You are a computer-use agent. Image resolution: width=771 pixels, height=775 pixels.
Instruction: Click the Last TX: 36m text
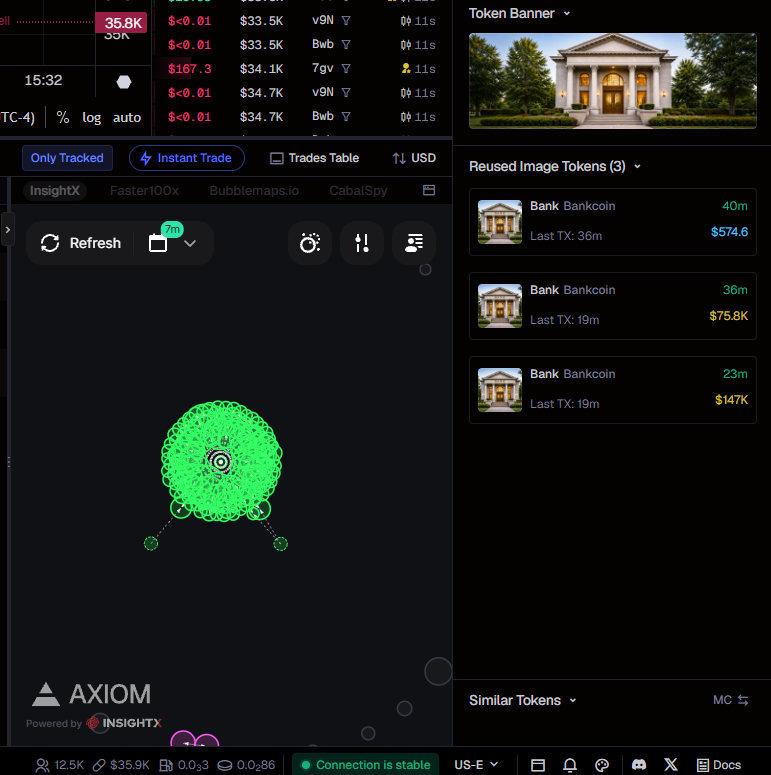point(566,236)
